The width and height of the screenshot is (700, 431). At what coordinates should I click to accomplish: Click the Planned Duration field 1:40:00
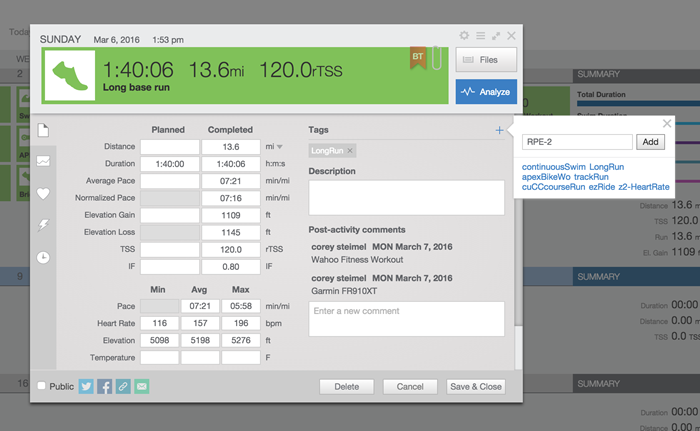click(170, 164)
